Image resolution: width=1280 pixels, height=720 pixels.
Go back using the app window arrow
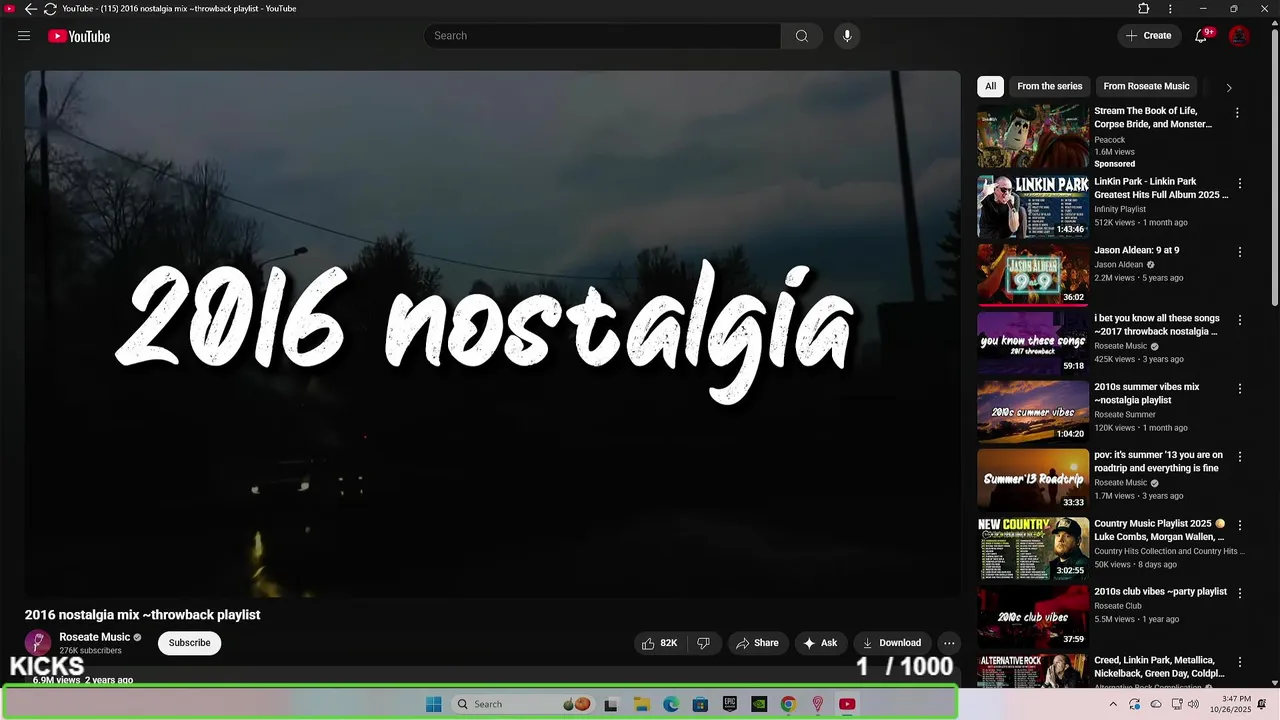pyautogui.click(x=30, y=9)
